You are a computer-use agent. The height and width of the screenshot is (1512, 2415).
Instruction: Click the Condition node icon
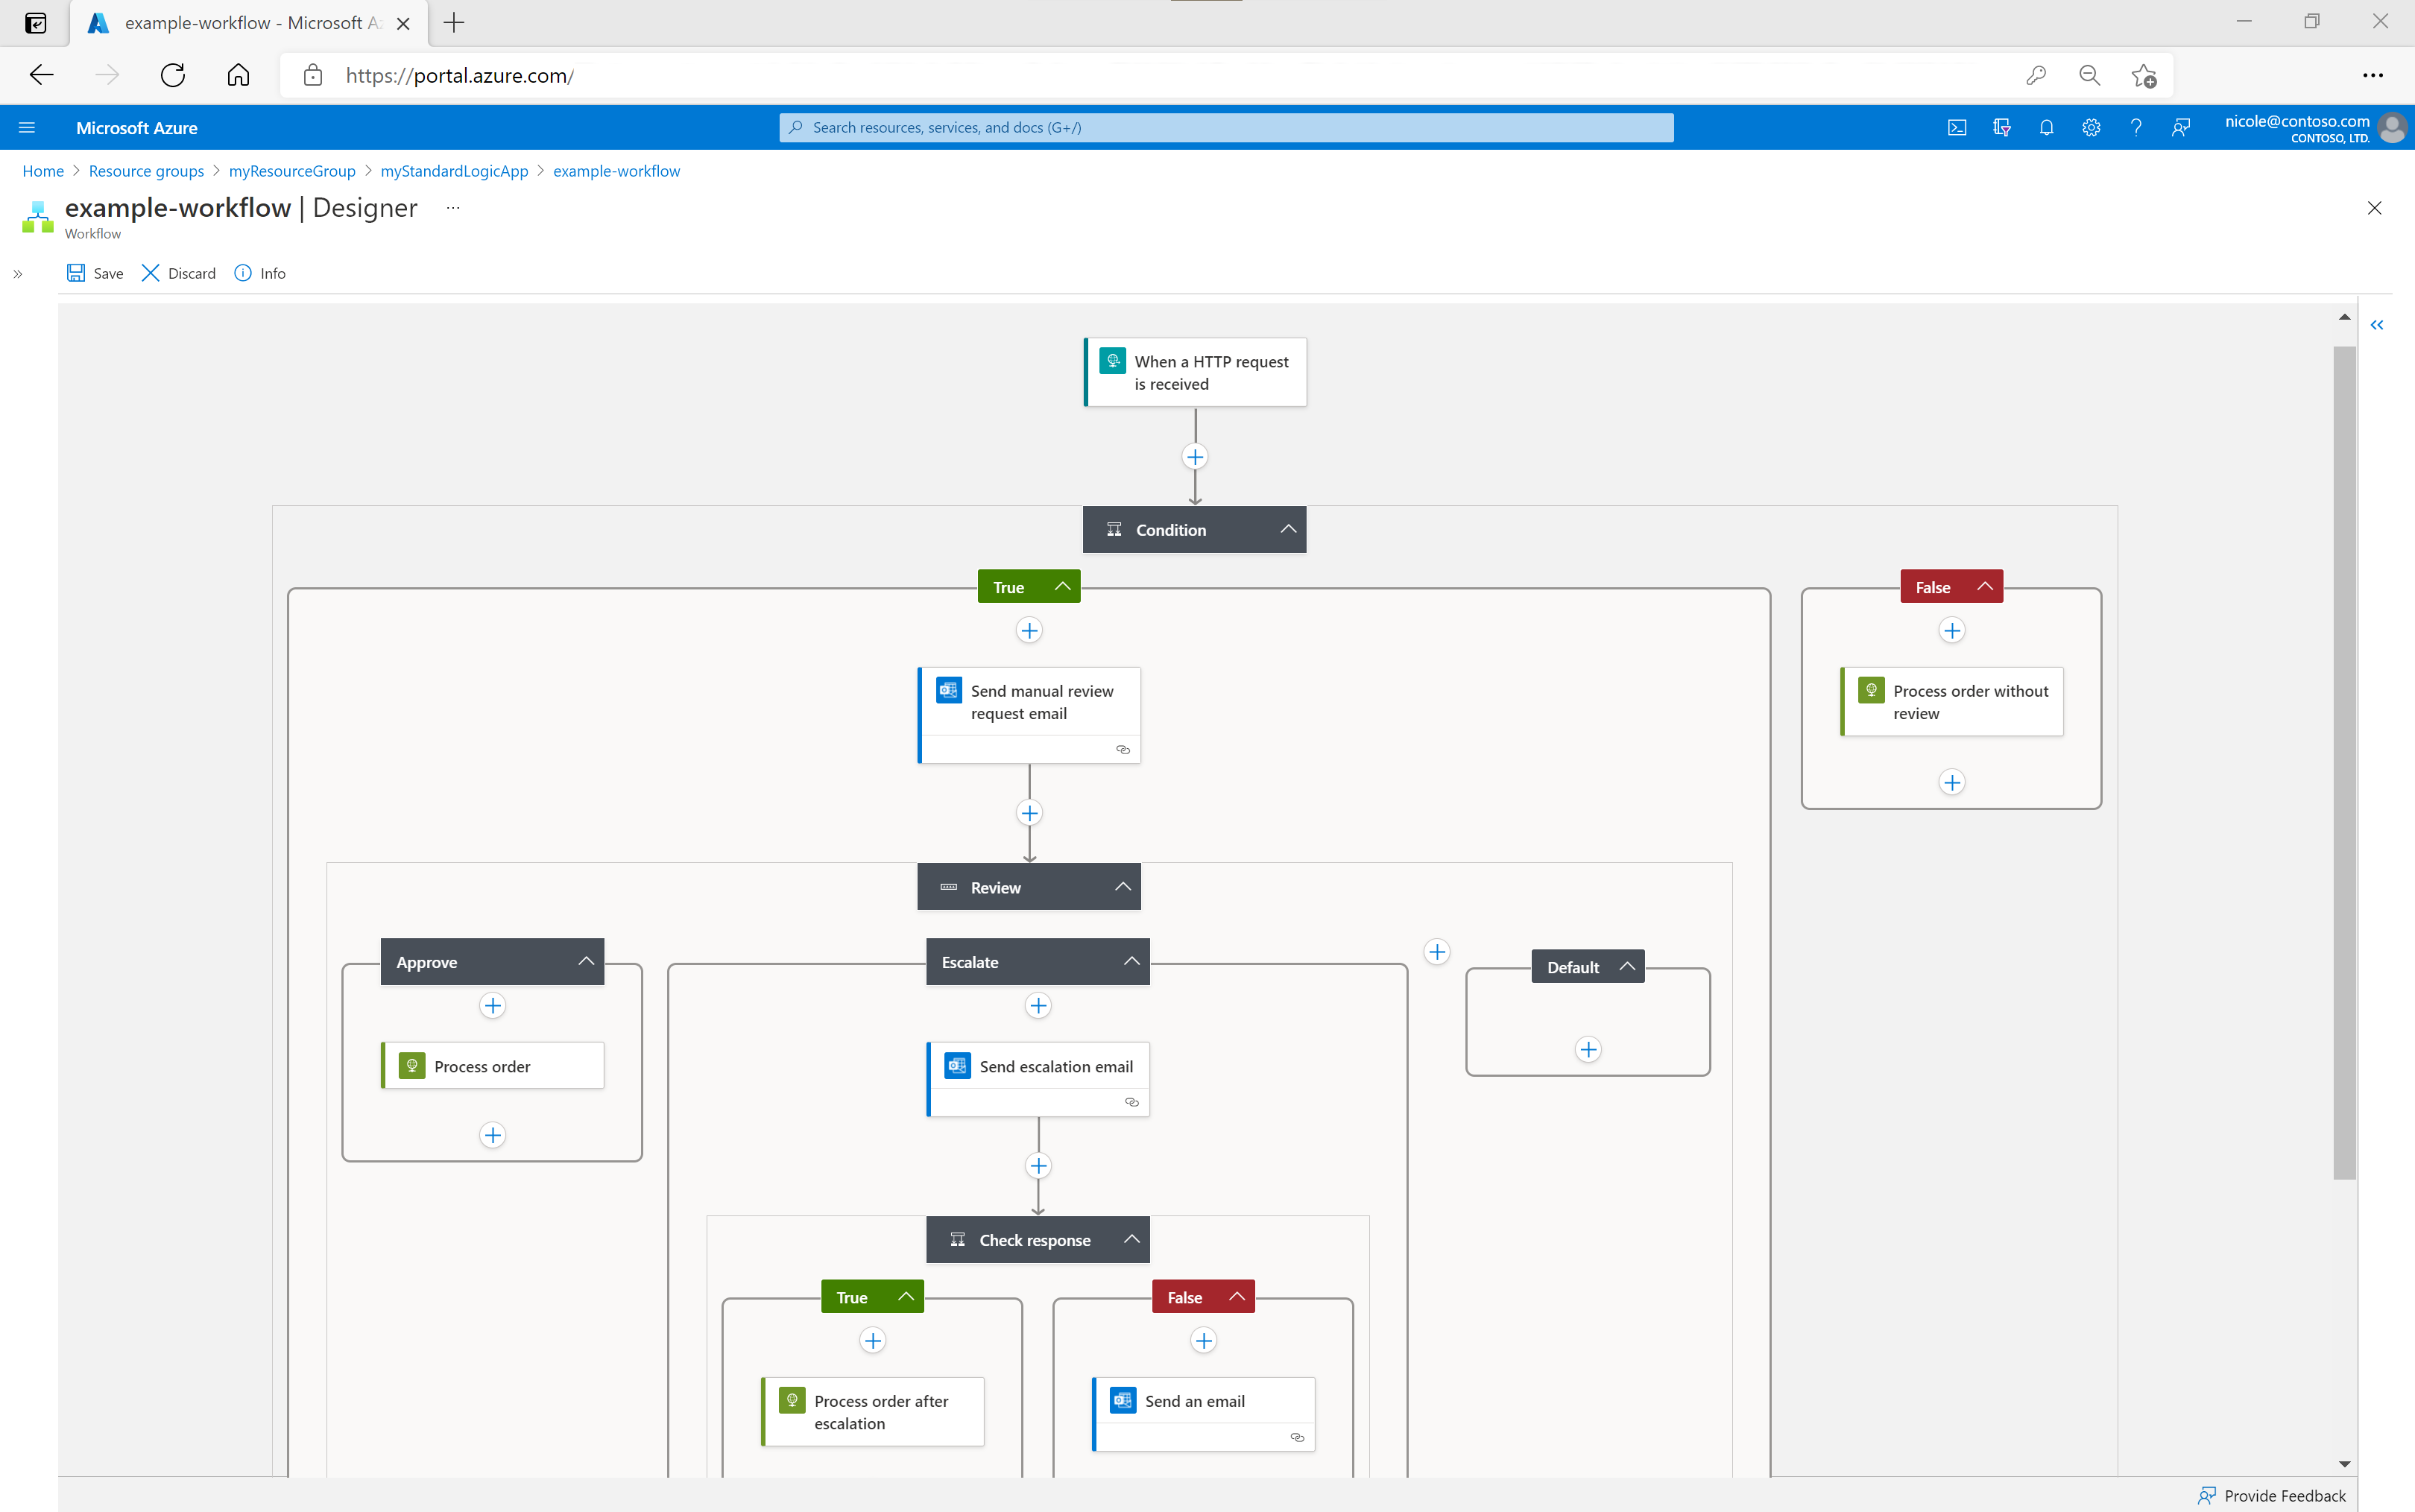coord(1111,530)
